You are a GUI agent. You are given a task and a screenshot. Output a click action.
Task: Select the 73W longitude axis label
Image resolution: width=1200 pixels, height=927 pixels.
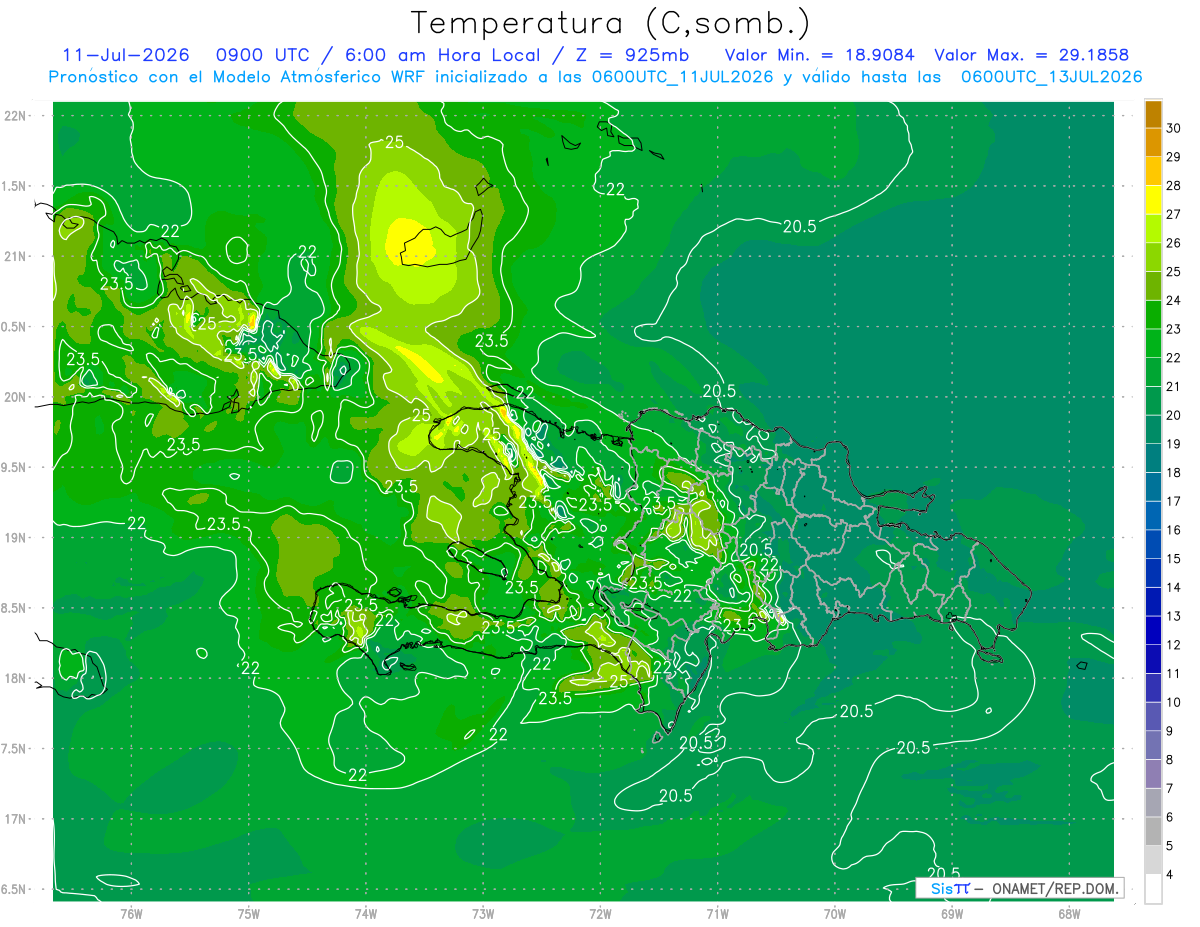click(483, 913)
